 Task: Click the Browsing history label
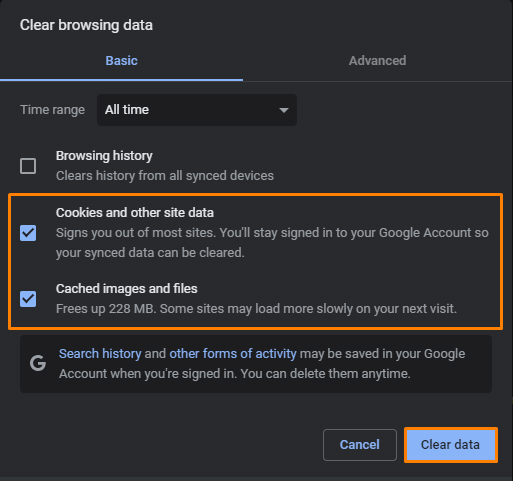point(104,156)
